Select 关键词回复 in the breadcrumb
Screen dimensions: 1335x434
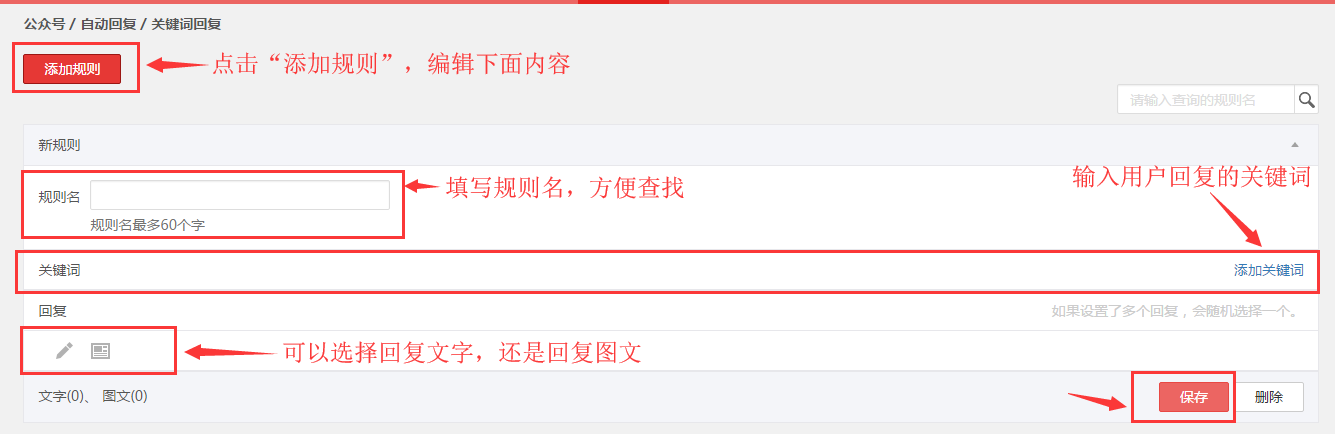click(186, 23)
